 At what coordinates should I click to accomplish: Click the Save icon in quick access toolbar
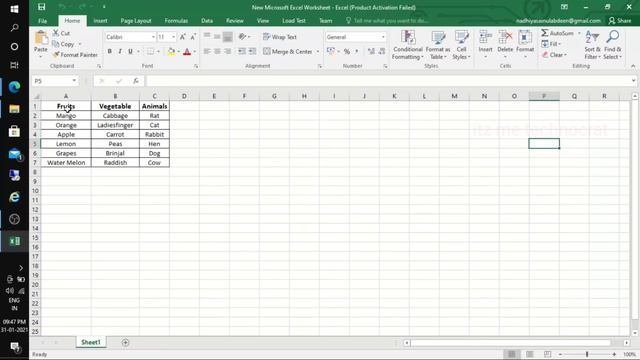41,7
